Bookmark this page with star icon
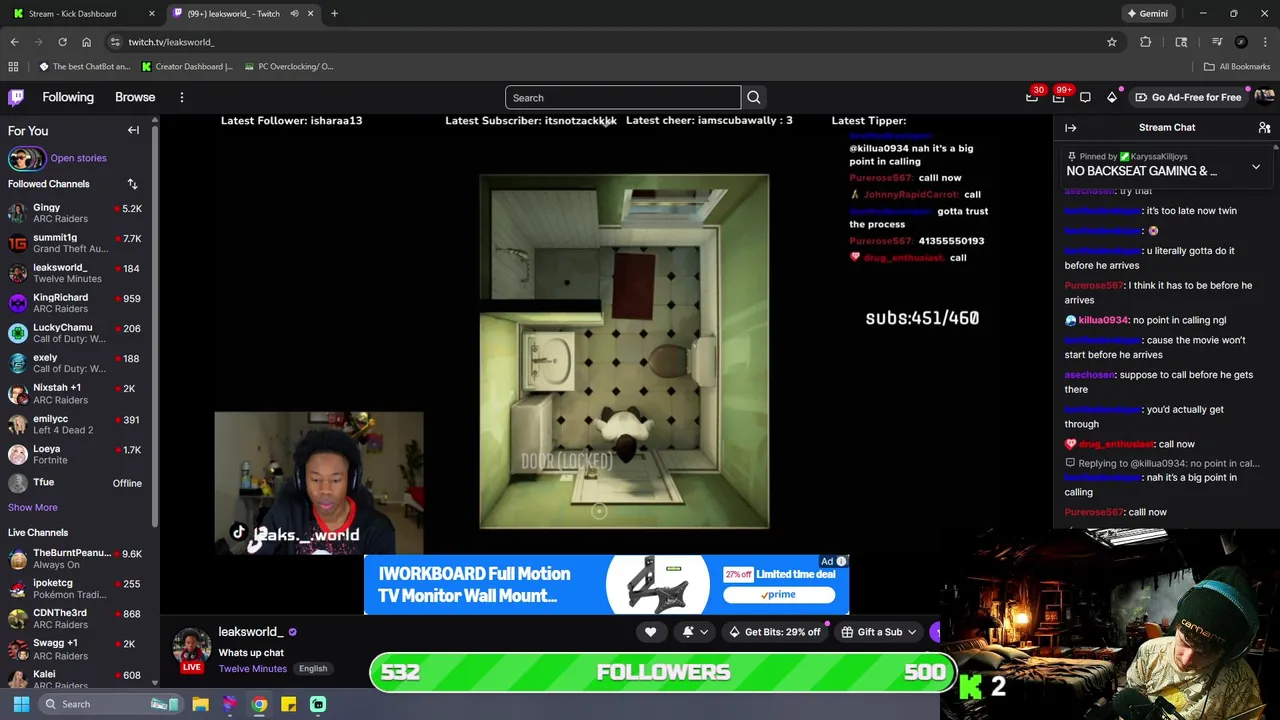The height and width of the screenshot is (720, 1280). pos(1111,42)
